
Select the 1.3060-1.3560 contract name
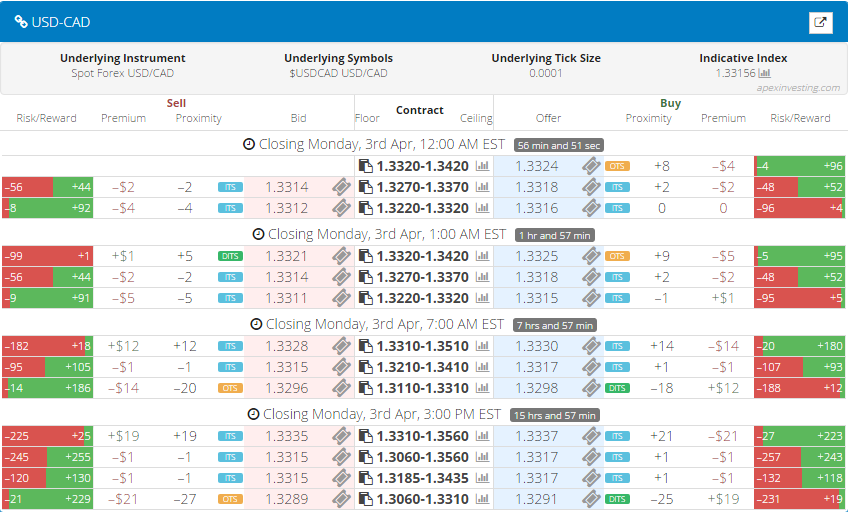[x=423, y=457]
